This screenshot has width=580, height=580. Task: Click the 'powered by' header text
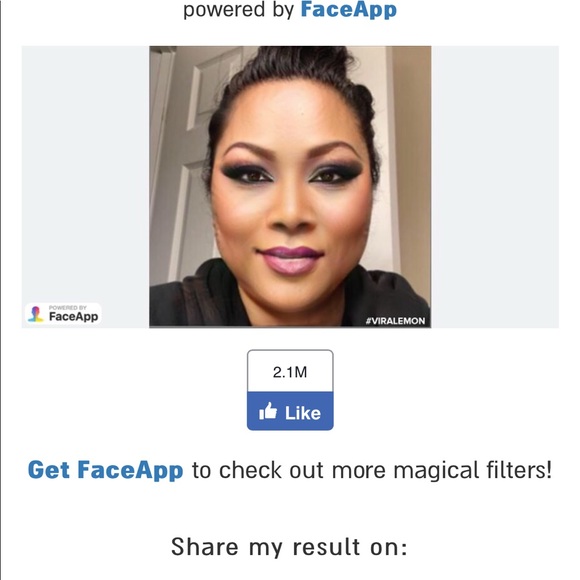pyautogui.click(x=239, y=10)
